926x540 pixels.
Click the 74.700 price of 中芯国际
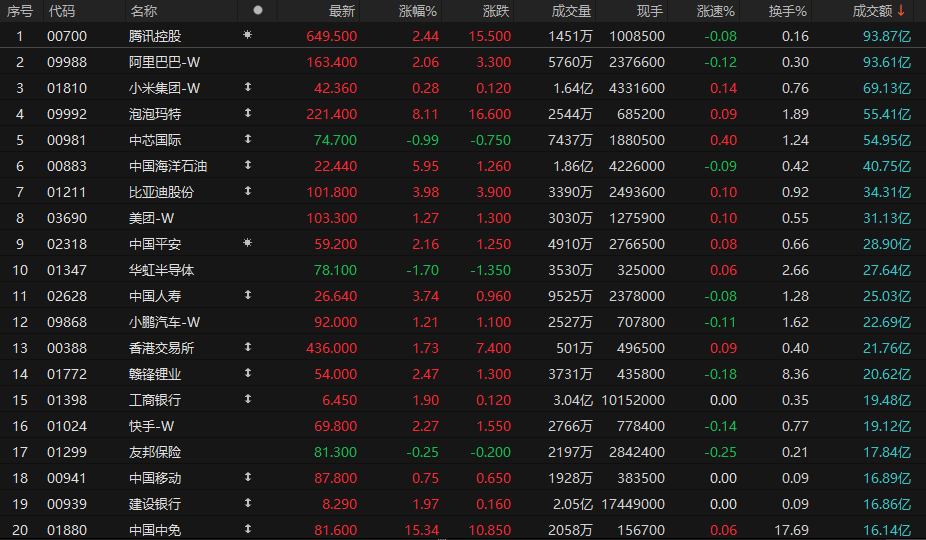tap(335, 140)
